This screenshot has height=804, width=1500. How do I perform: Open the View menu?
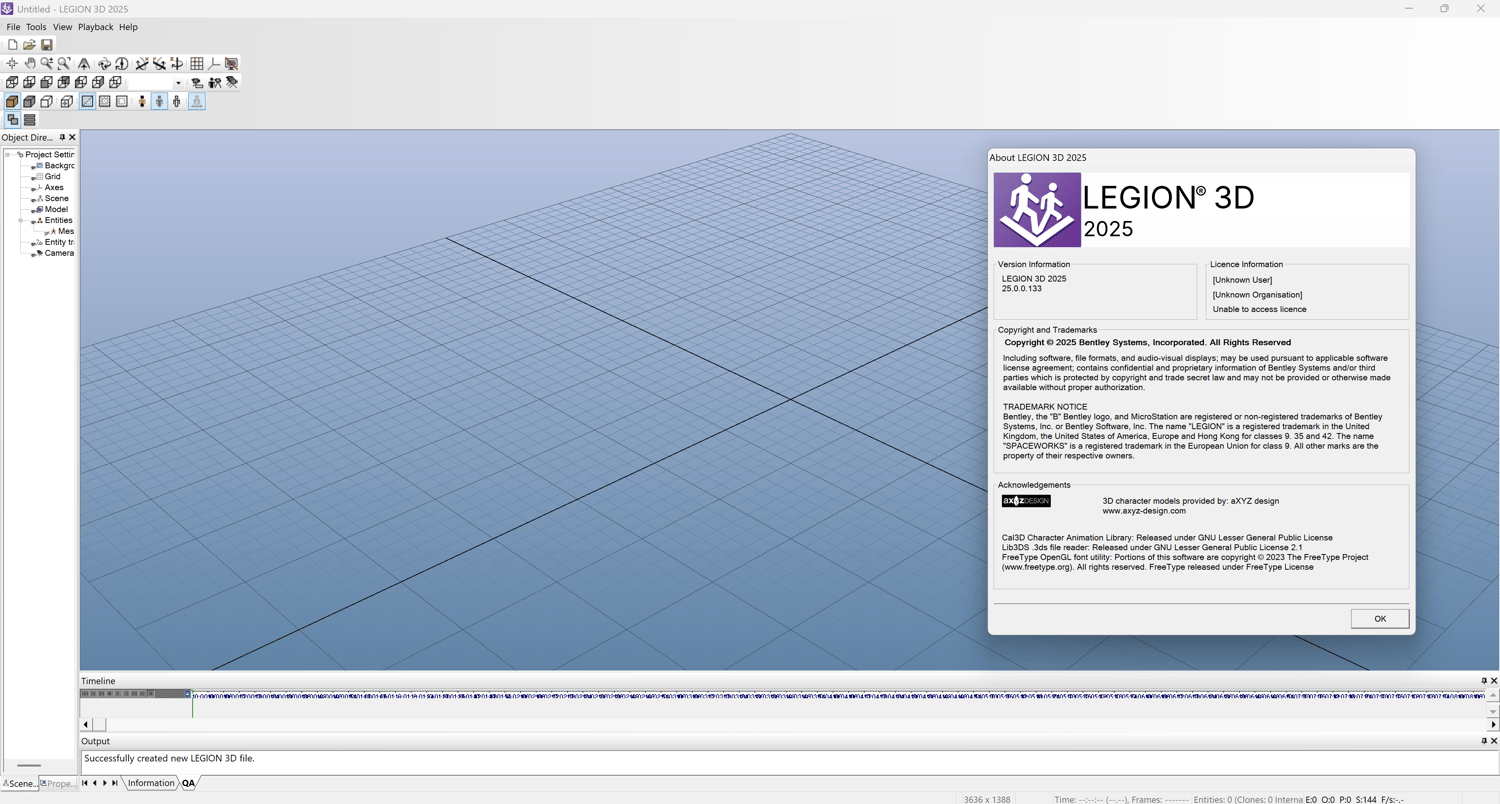[62, 27]
